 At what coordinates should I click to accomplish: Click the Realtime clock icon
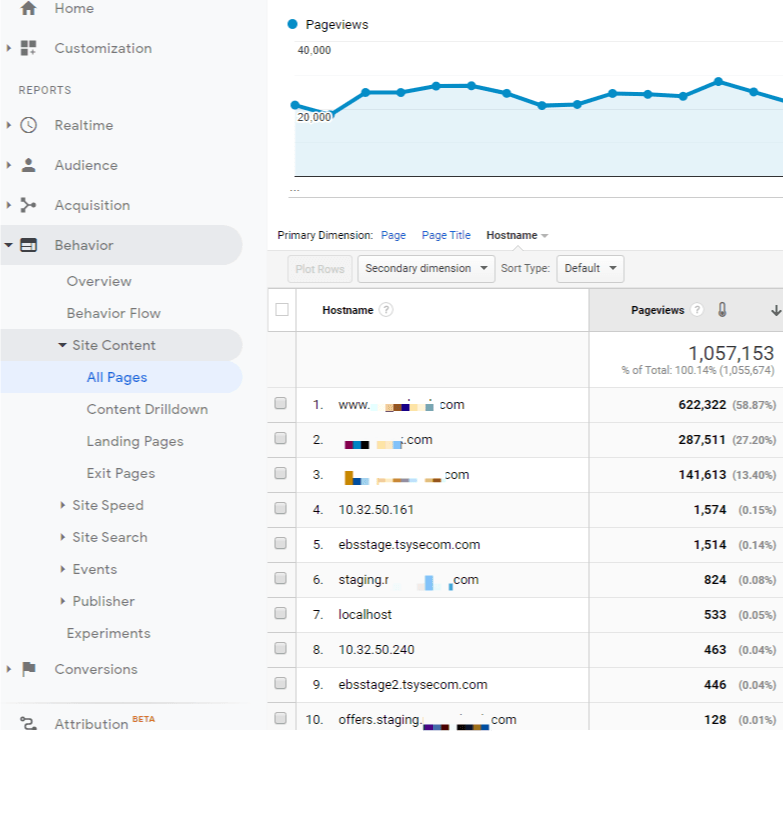pyautogui.click(x=28, y=125)
